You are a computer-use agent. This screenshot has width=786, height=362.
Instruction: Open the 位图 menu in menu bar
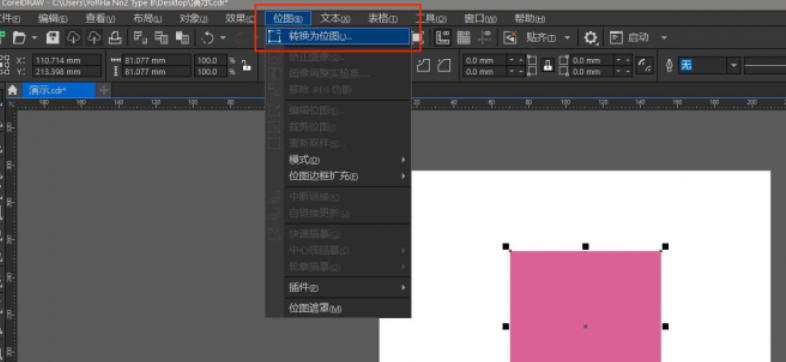[288, 19]
